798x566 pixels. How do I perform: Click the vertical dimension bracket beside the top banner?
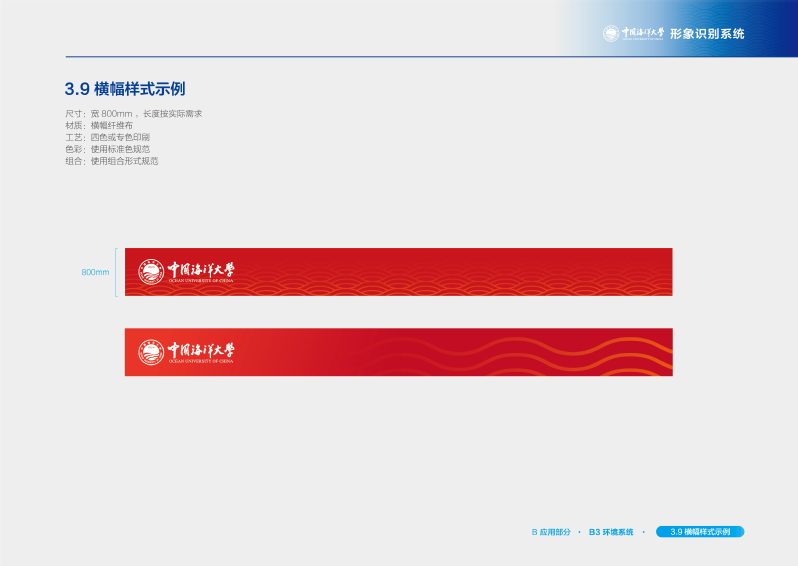[x=117, y=272]
